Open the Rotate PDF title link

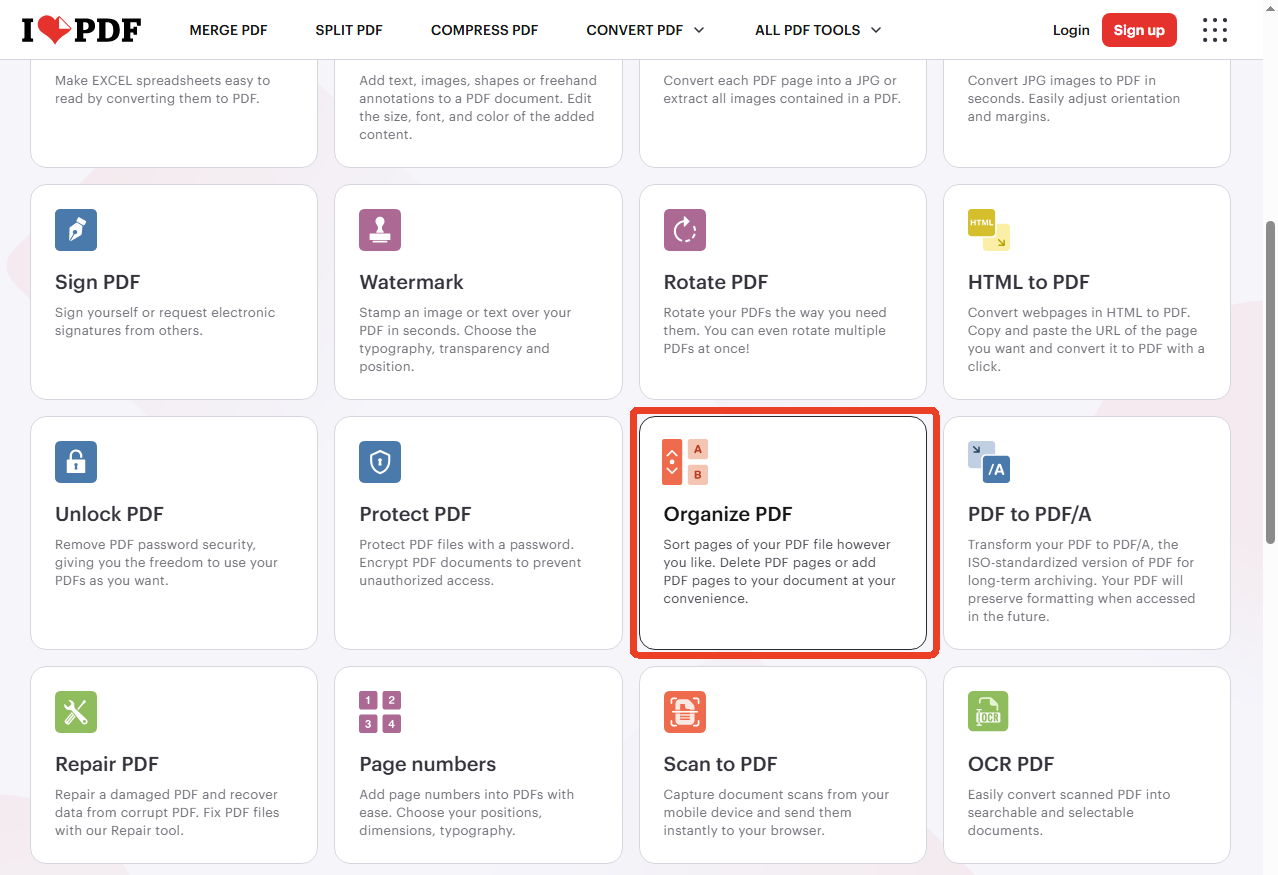point(716,282)
